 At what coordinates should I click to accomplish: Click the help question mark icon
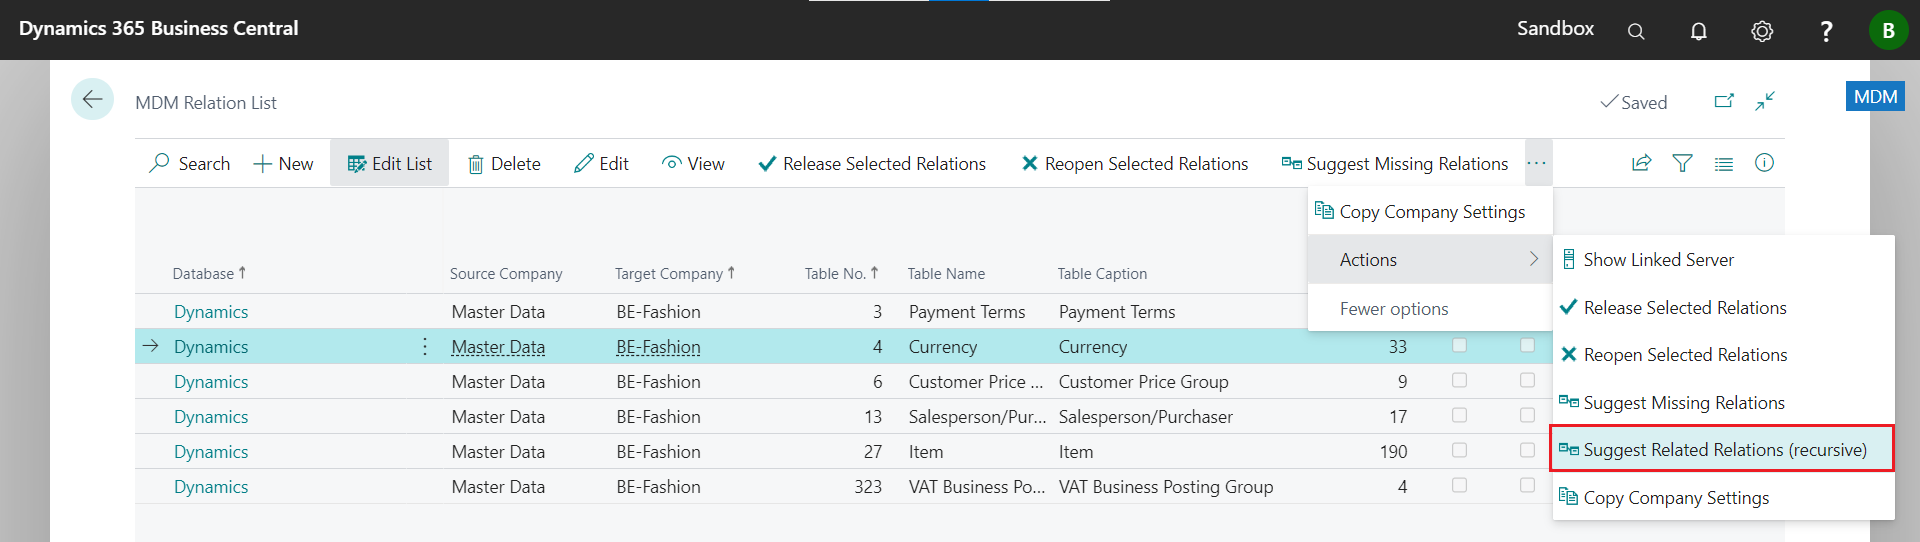click(x=1826, y=31)
